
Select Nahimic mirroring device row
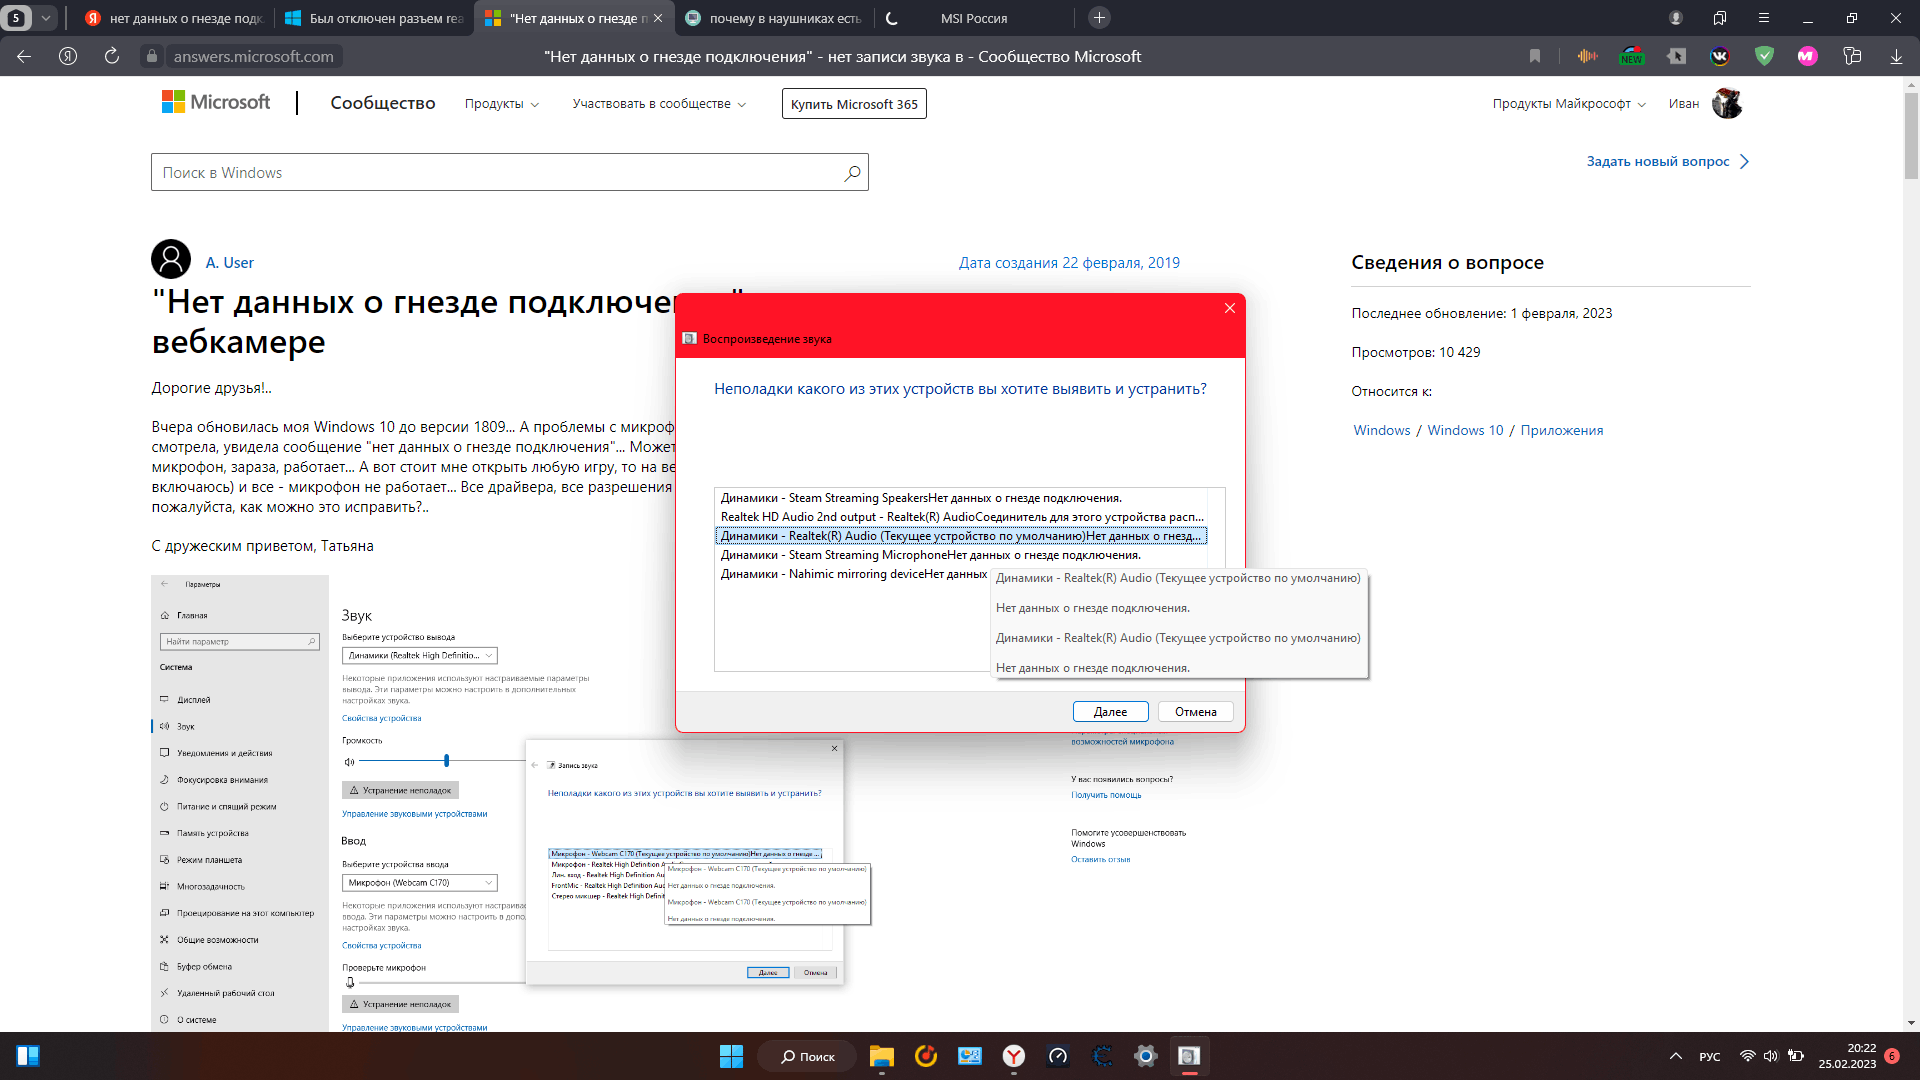click(x=853, y=574)
